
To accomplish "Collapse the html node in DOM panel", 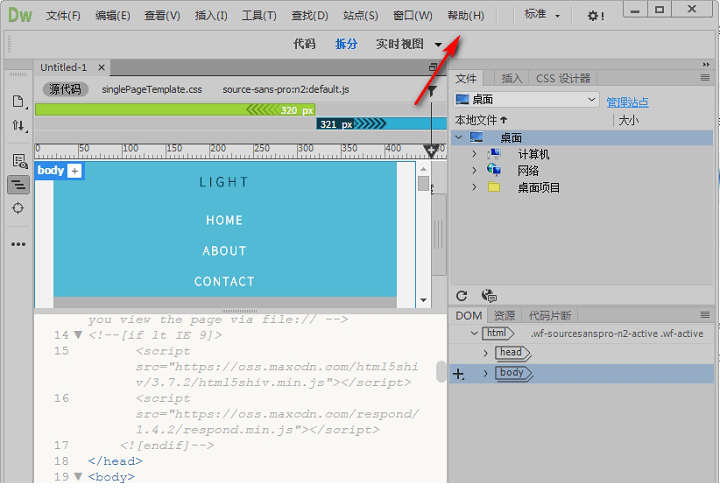I will 474,333.
